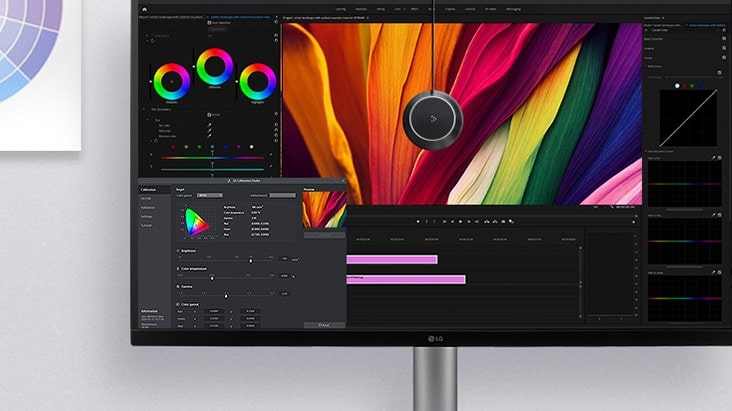Pick the cyan HSL color preset dot

click(x=212, y=147)
